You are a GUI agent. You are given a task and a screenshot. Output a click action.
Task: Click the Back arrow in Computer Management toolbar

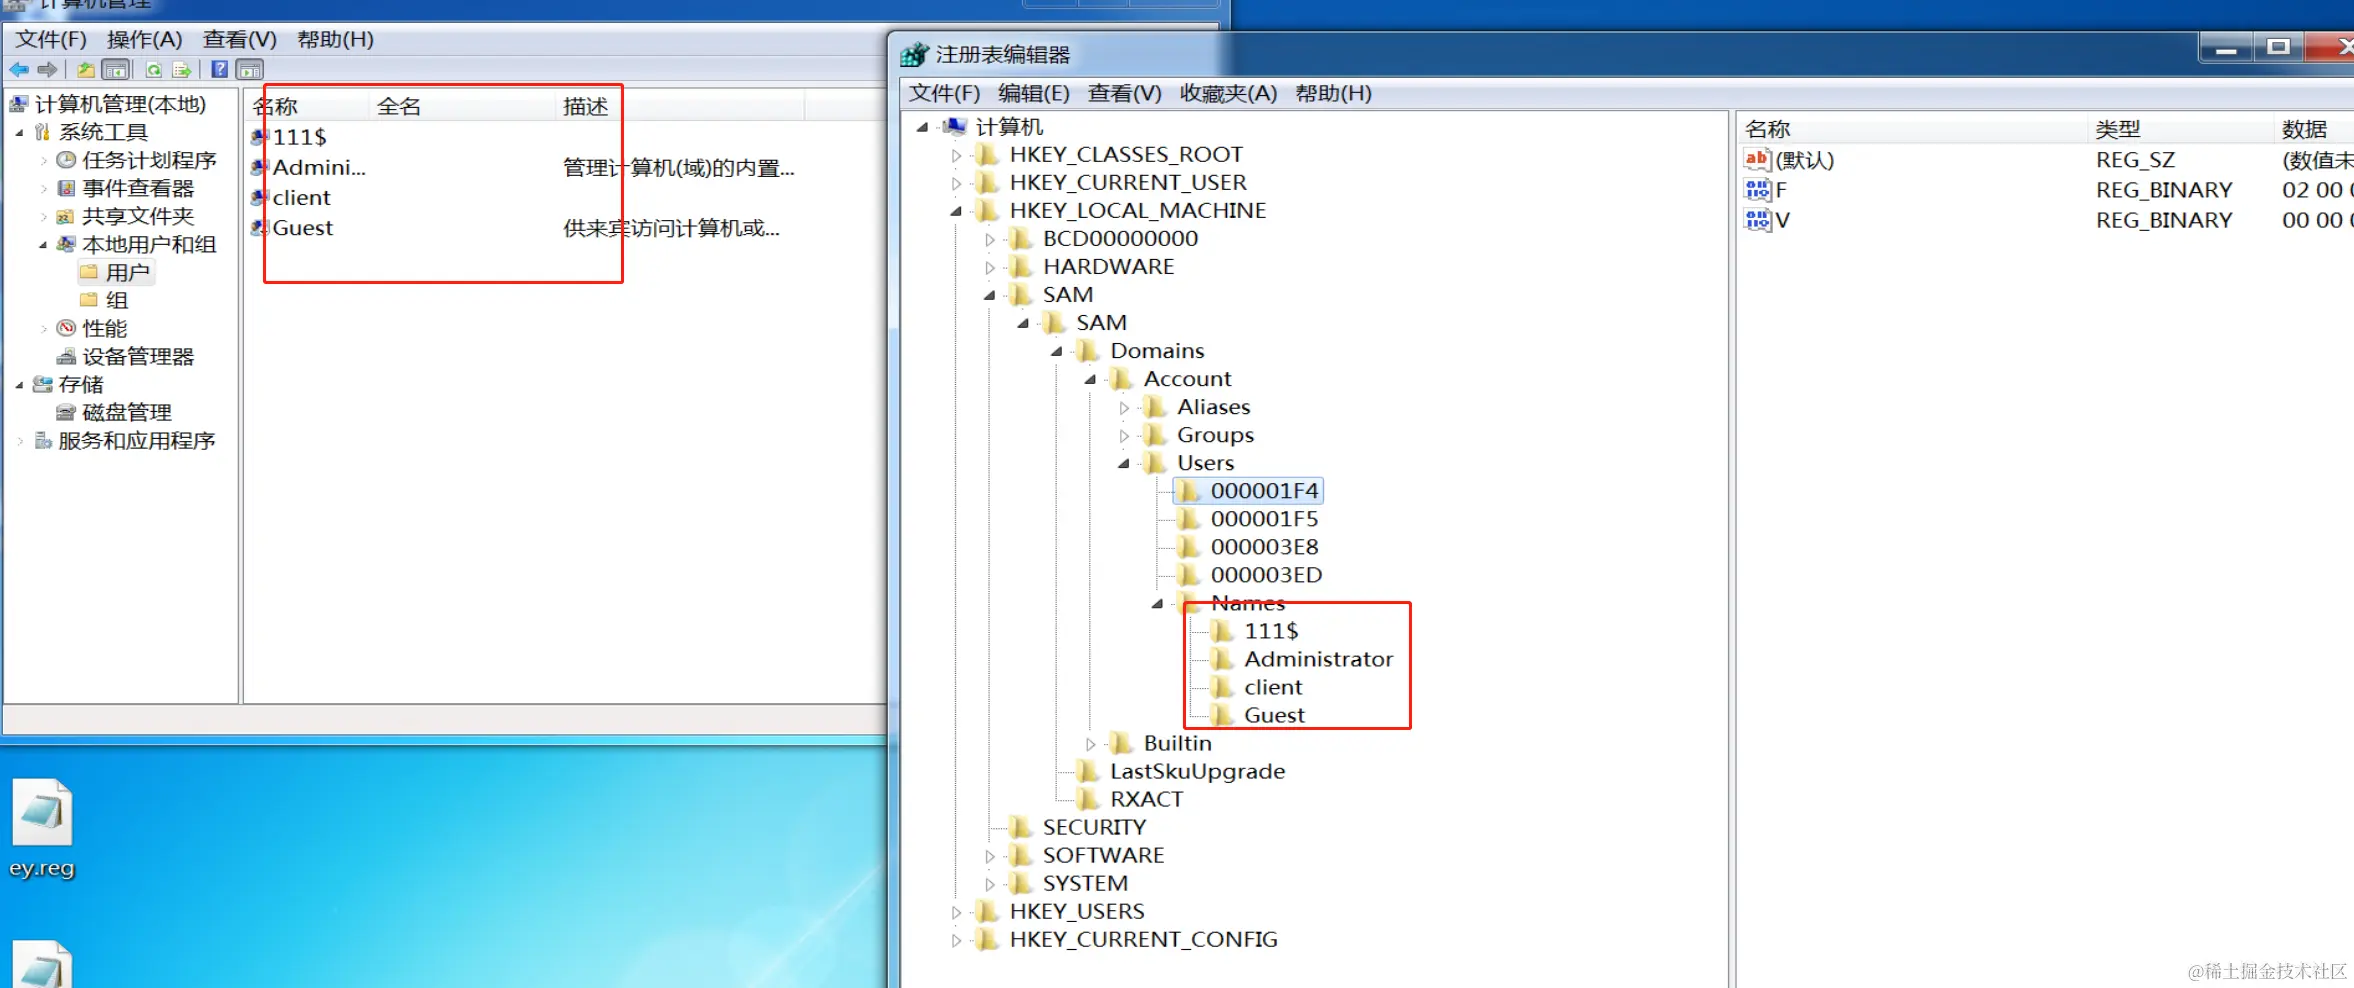[x=19, y=69]
